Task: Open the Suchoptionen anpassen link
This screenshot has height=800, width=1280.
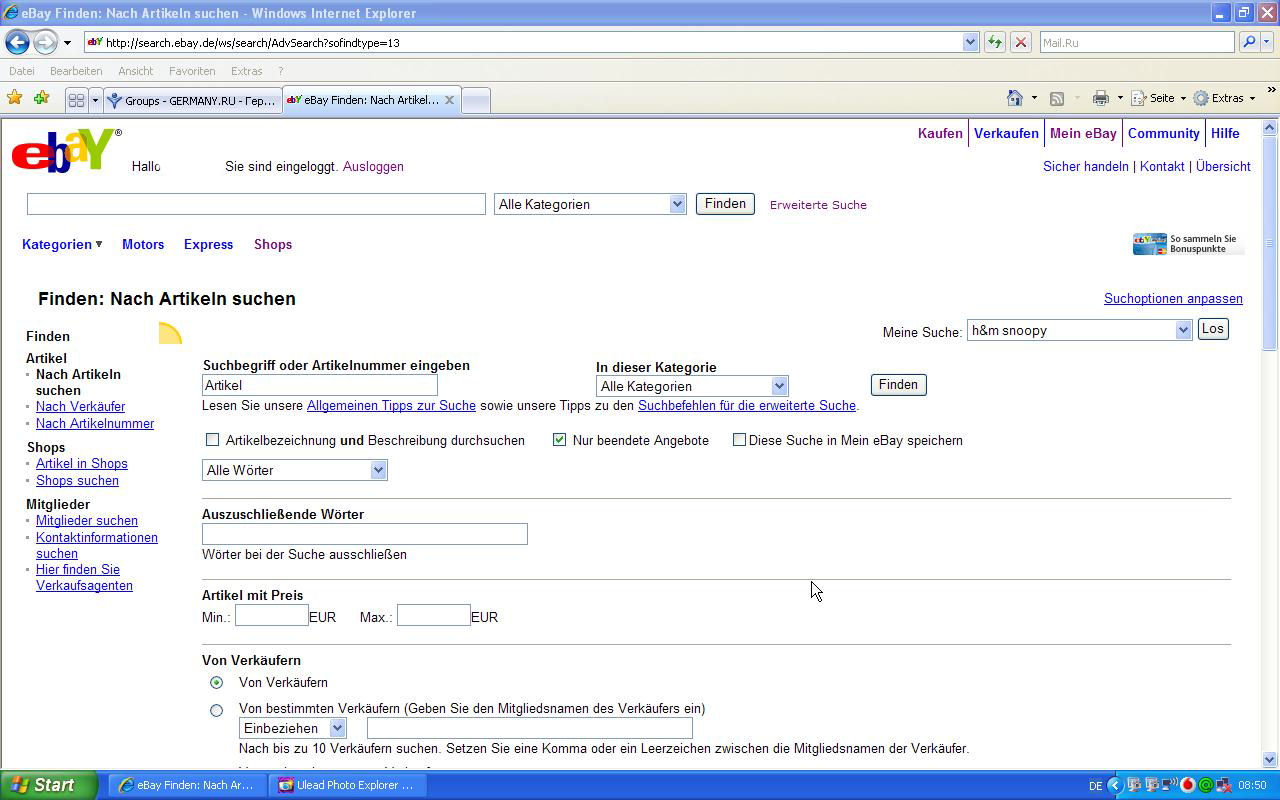Action: tap(1173, 298)
